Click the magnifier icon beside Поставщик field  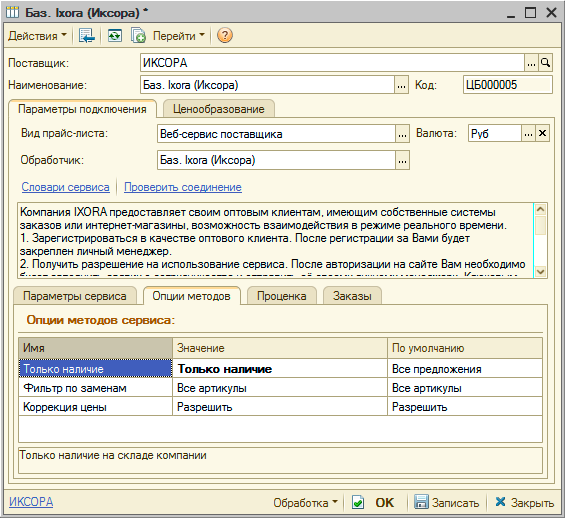pos(546,63)
